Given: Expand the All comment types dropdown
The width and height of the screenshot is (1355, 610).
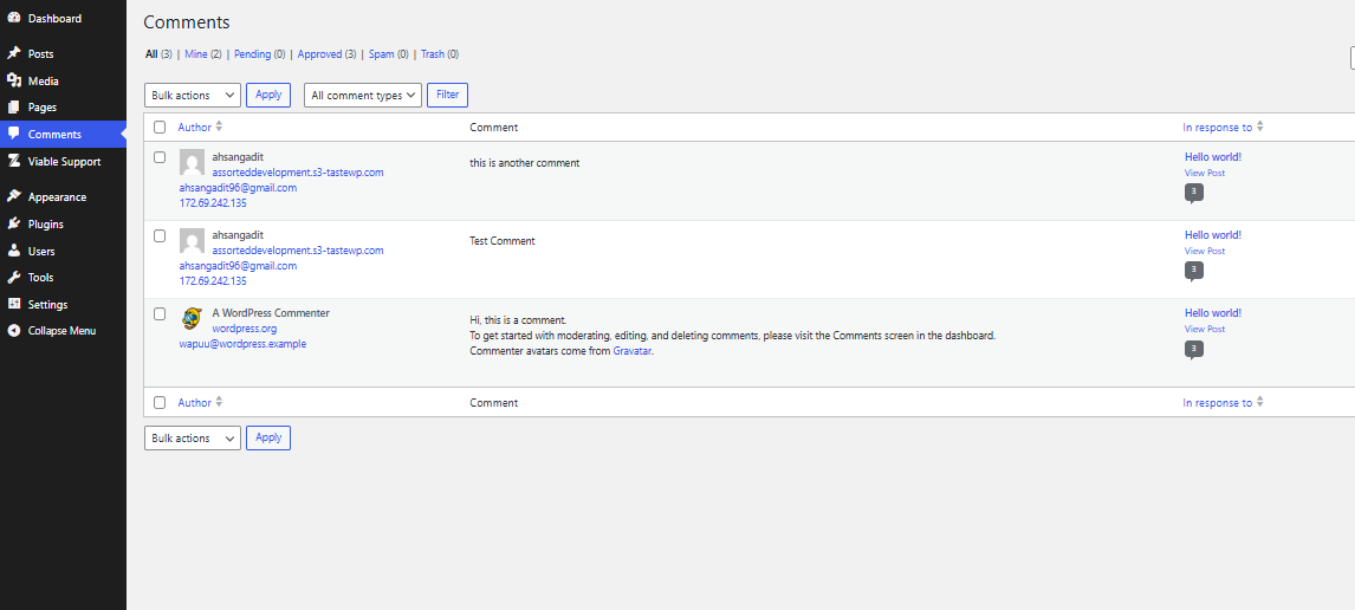Looking at the screenshot, I should [362, 95].
